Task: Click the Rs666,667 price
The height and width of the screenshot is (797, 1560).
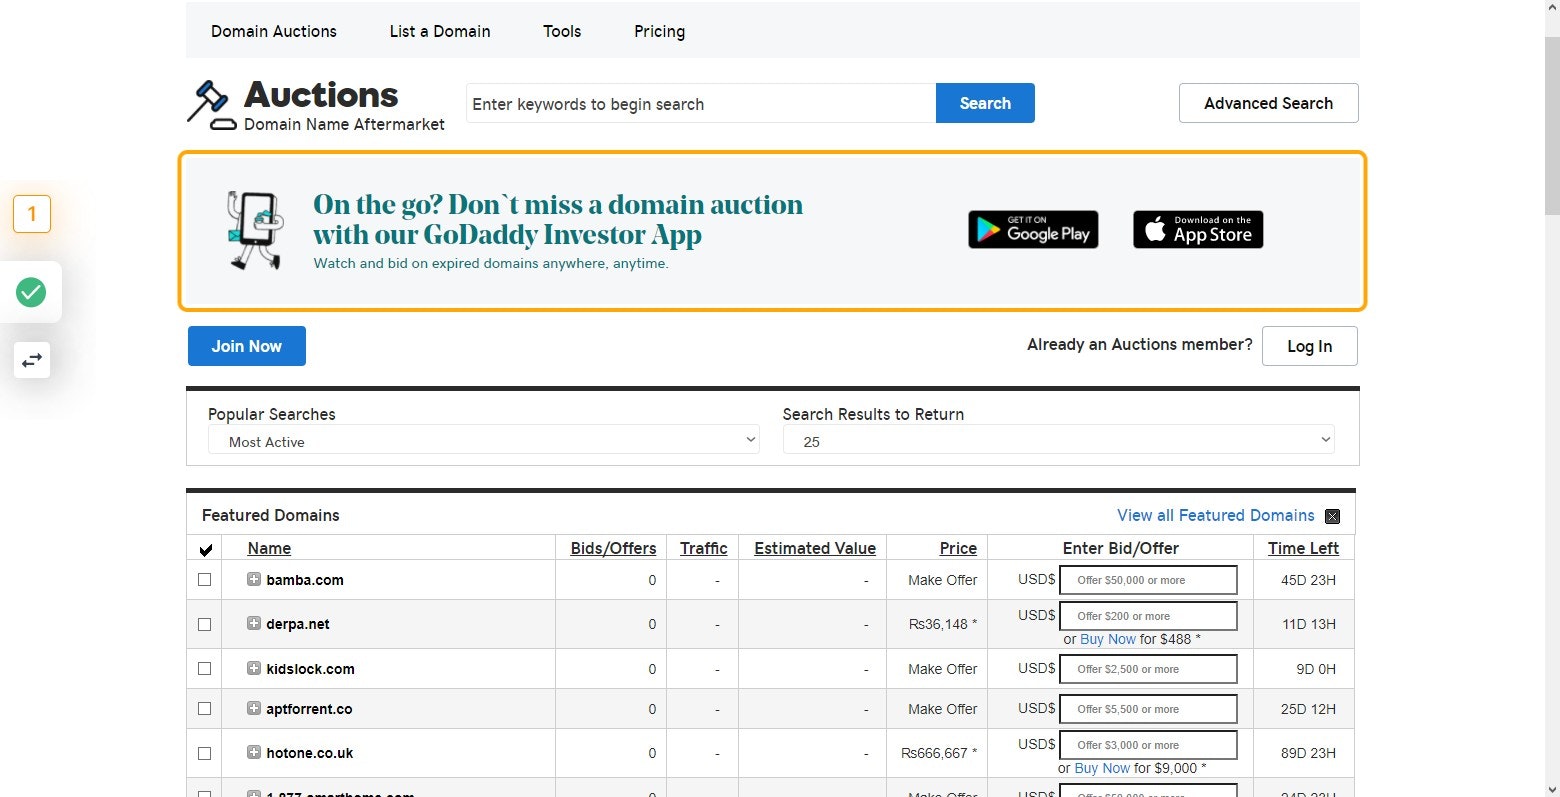Action: coord(939,753)
